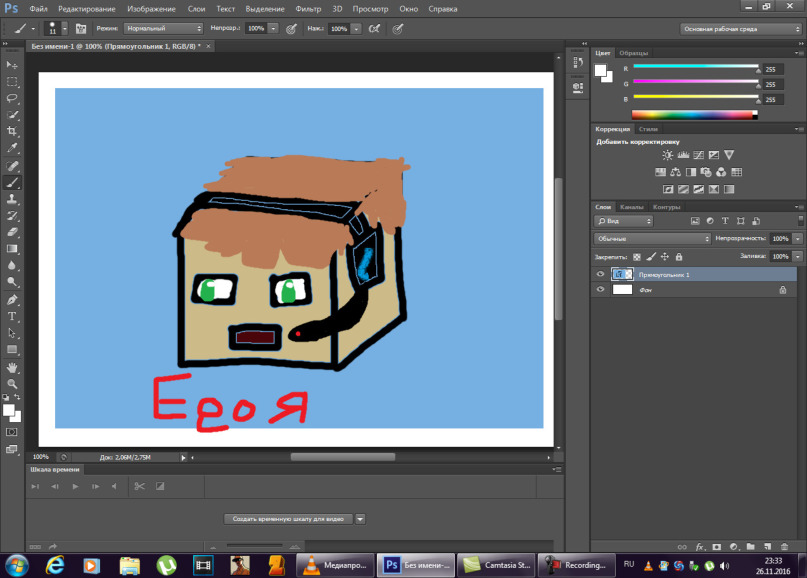Open the layer blend mode Обычные dropdown
This screenshot has height=578, width=807.
point(650,239)
